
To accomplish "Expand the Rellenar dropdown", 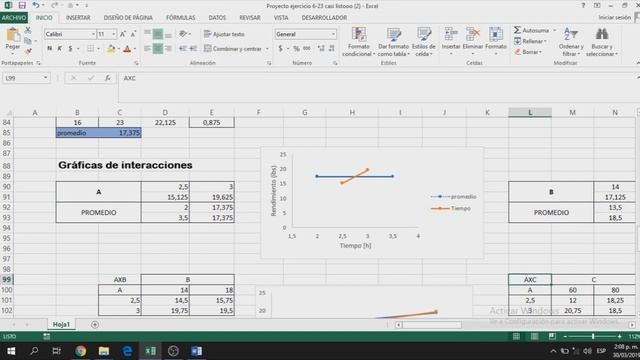I will (545, 41).
